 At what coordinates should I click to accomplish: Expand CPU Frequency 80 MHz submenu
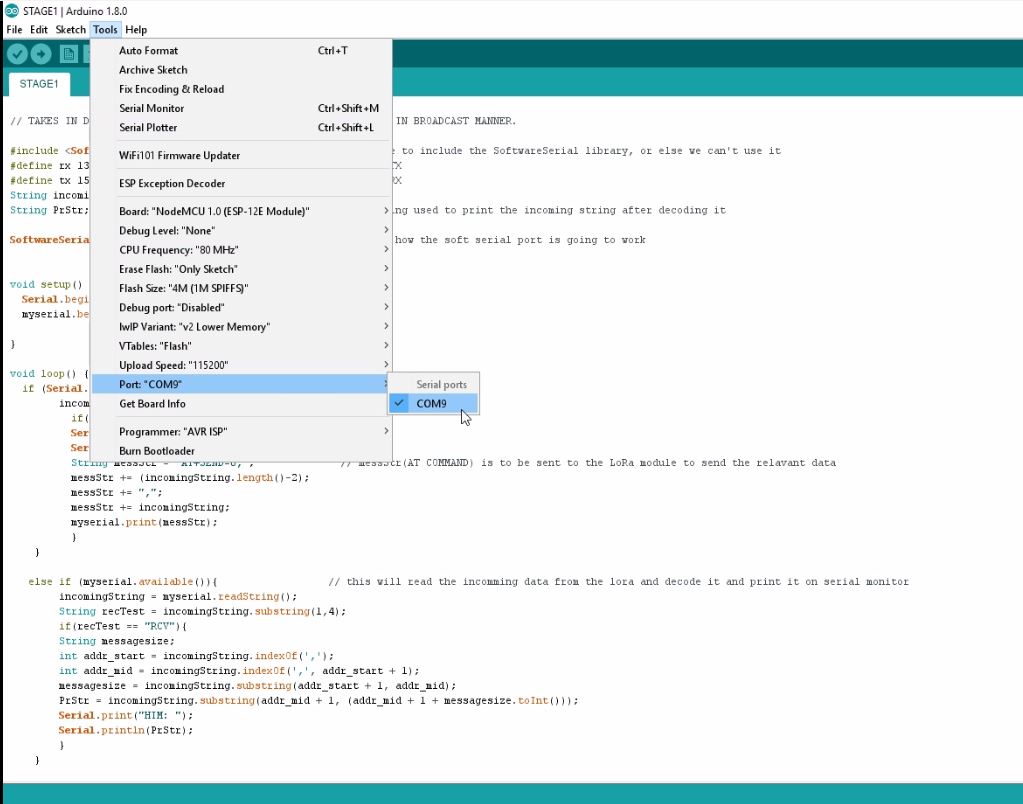coord(241,250)
